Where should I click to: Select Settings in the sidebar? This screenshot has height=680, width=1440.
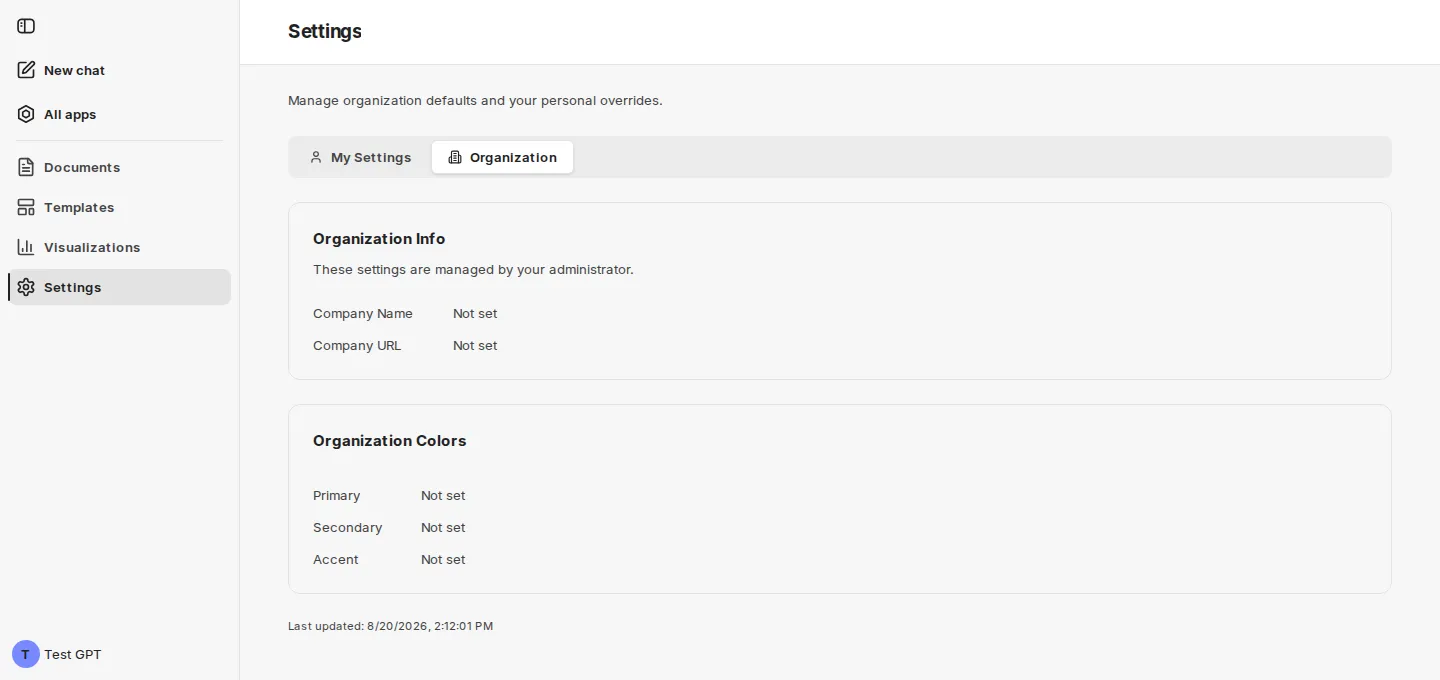119,287
